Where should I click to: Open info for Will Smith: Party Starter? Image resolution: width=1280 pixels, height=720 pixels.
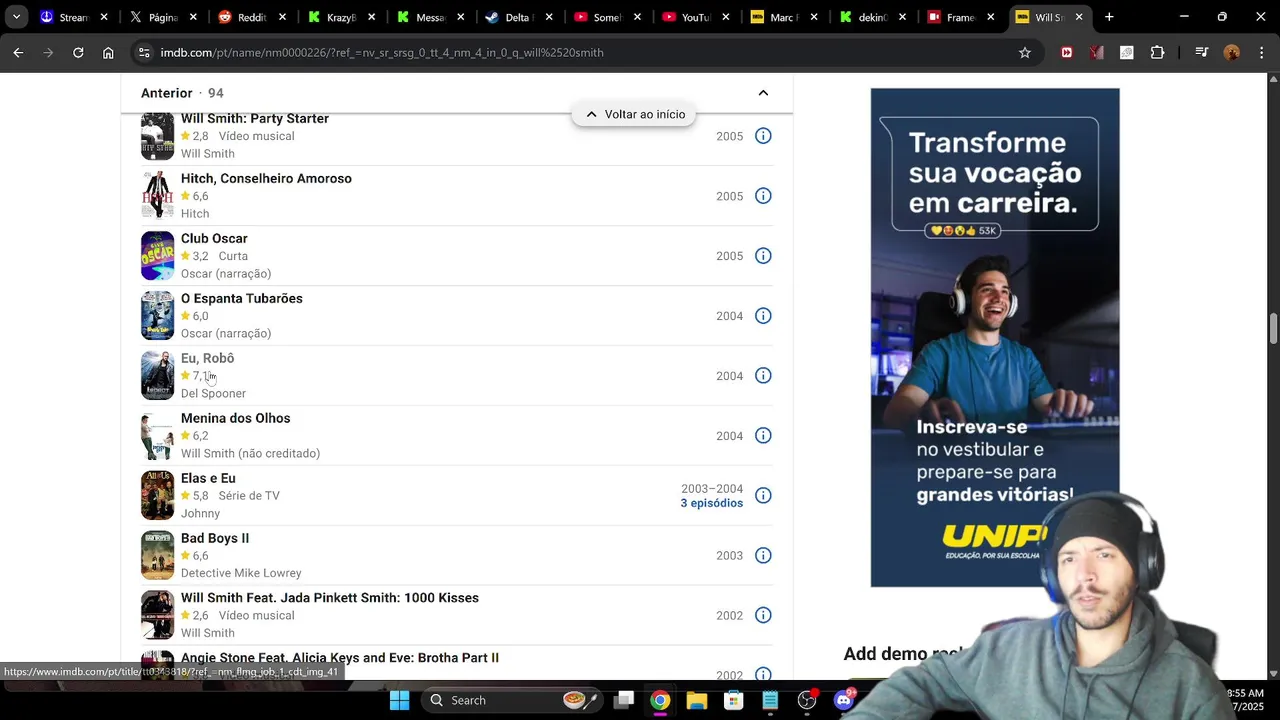click(763, 136)
